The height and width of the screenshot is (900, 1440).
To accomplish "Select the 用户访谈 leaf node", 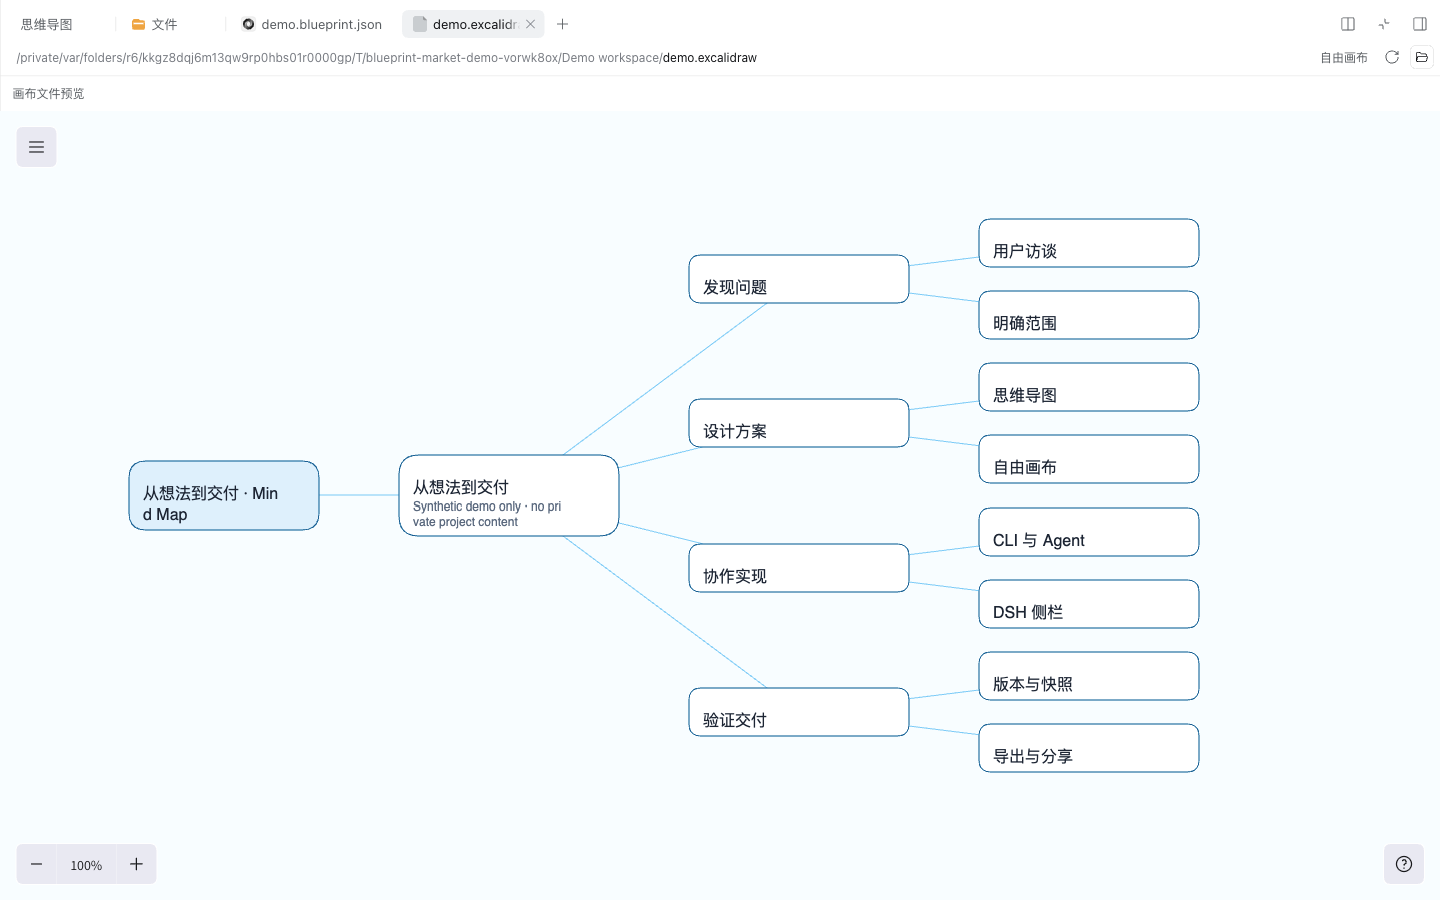I will (1089, 243).
